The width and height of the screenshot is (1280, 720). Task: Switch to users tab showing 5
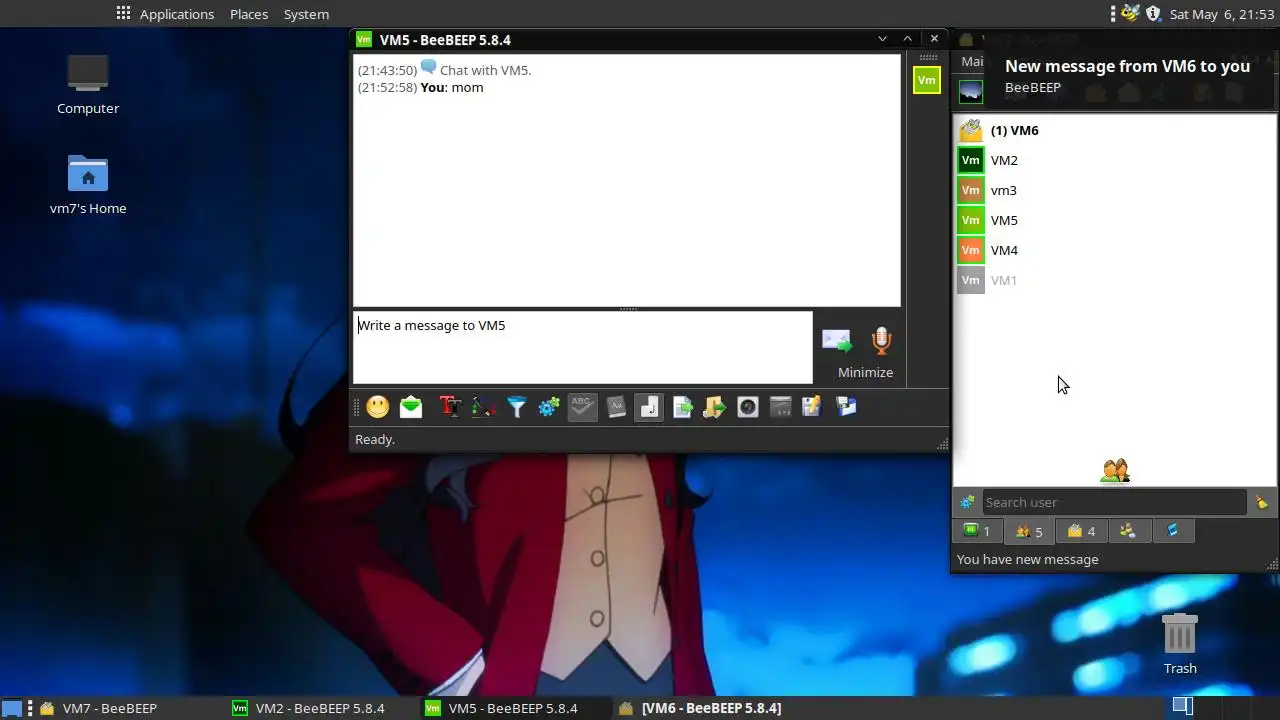click(1029, 531)
